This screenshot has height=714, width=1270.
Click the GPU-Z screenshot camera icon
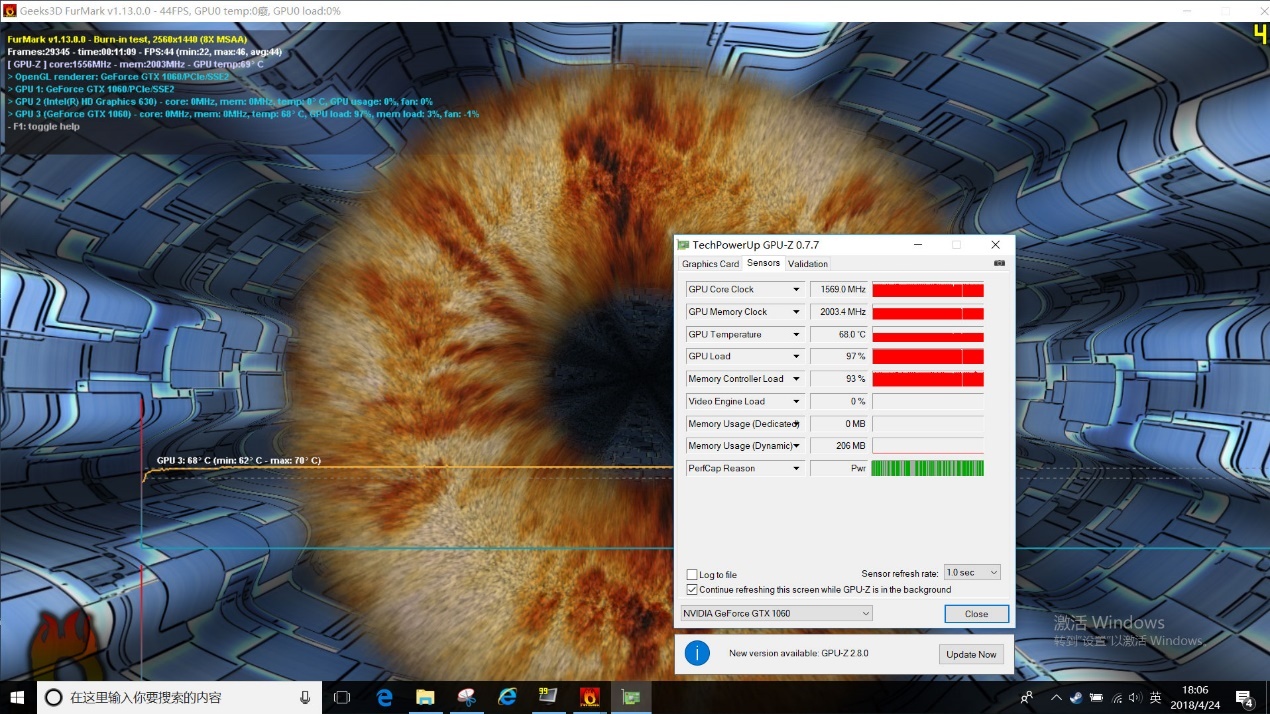coord(999,263)
